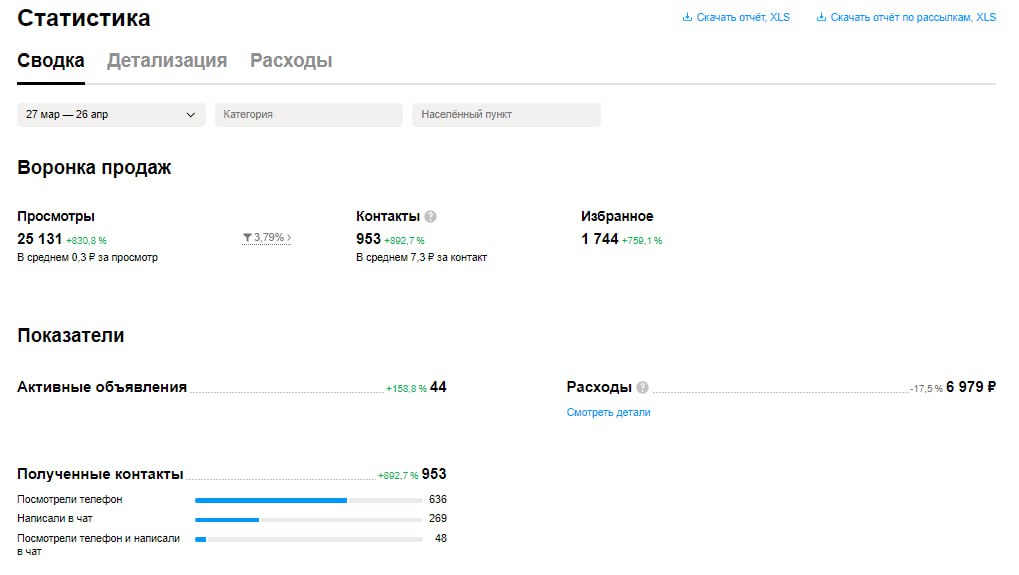Click the funnel icon before 3,79%
Image resolution: width=1019 pixels, height=575 pixels.
(x=247, y=238)
